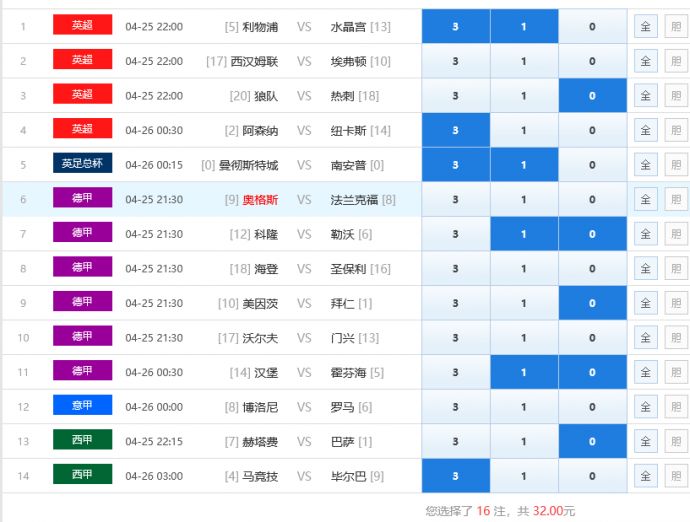This screenshot has height=522, width=690.
Task: Click the 意甲 league tag
Action: [82, 406]
